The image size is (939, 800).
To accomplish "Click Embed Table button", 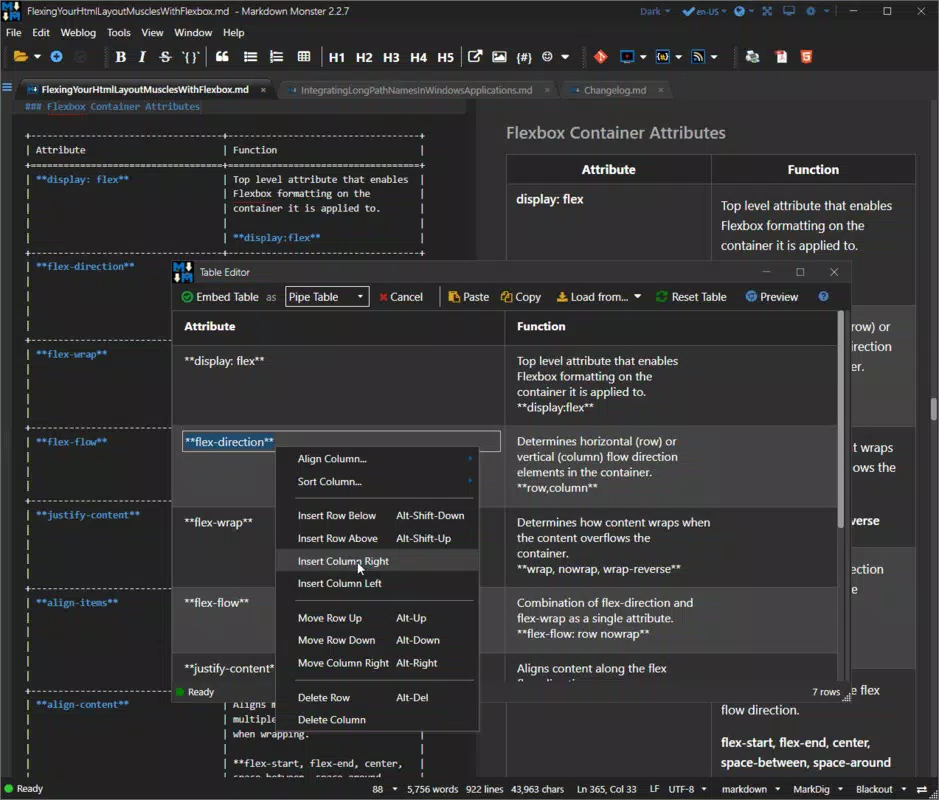I will [x=220, y=297].
